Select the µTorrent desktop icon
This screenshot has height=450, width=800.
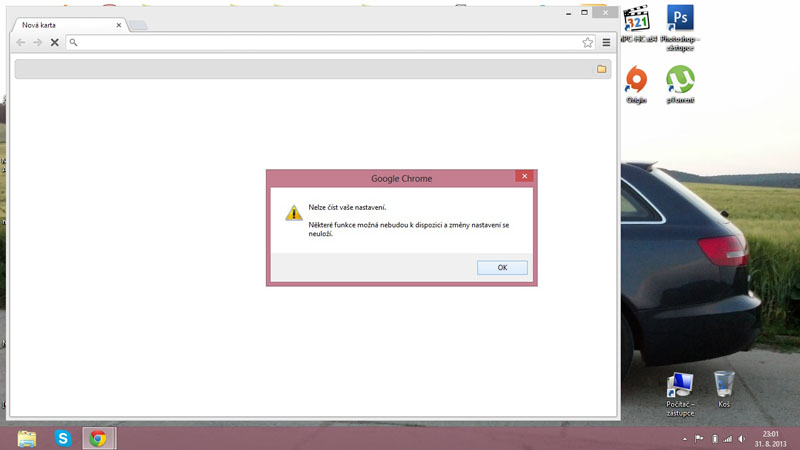click(680, 85)
